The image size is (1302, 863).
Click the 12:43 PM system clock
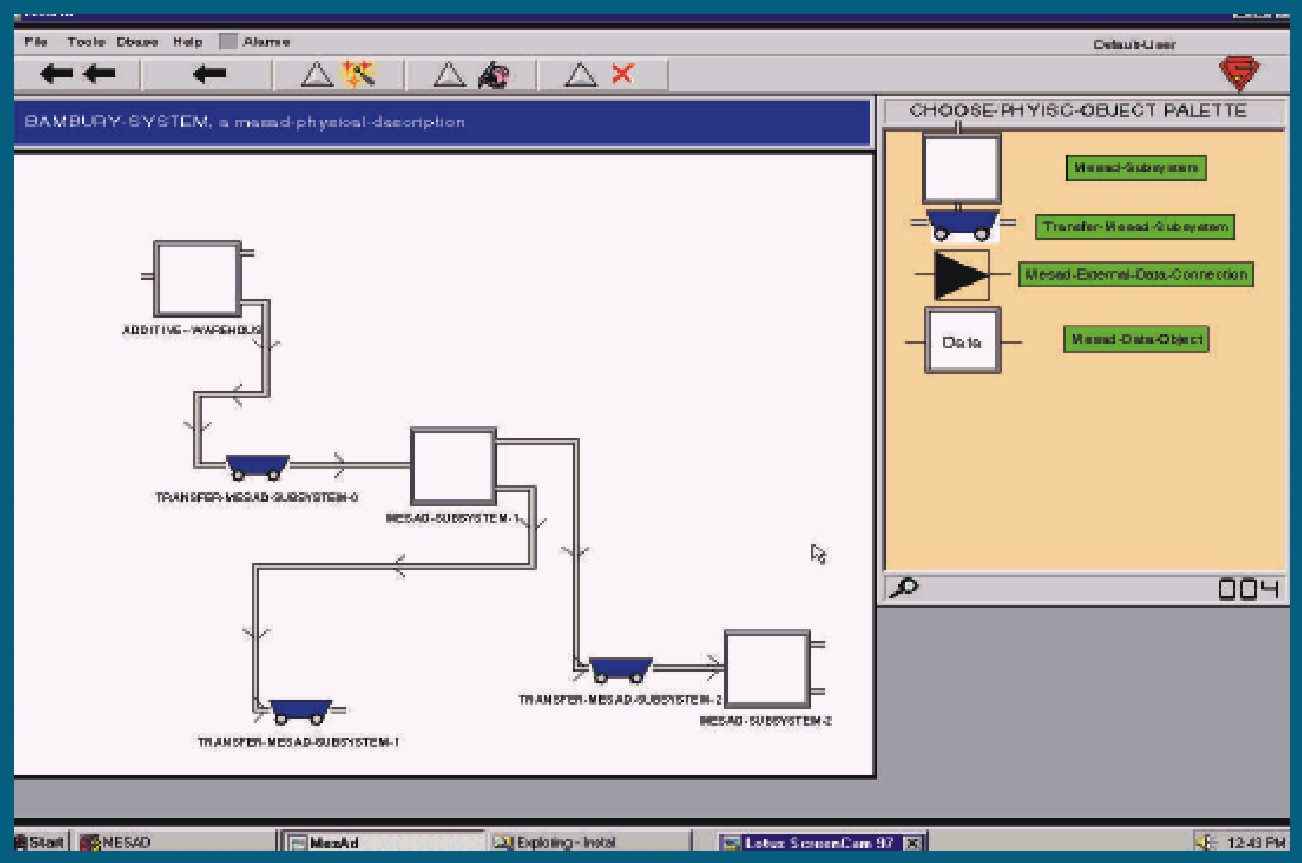1255,842
